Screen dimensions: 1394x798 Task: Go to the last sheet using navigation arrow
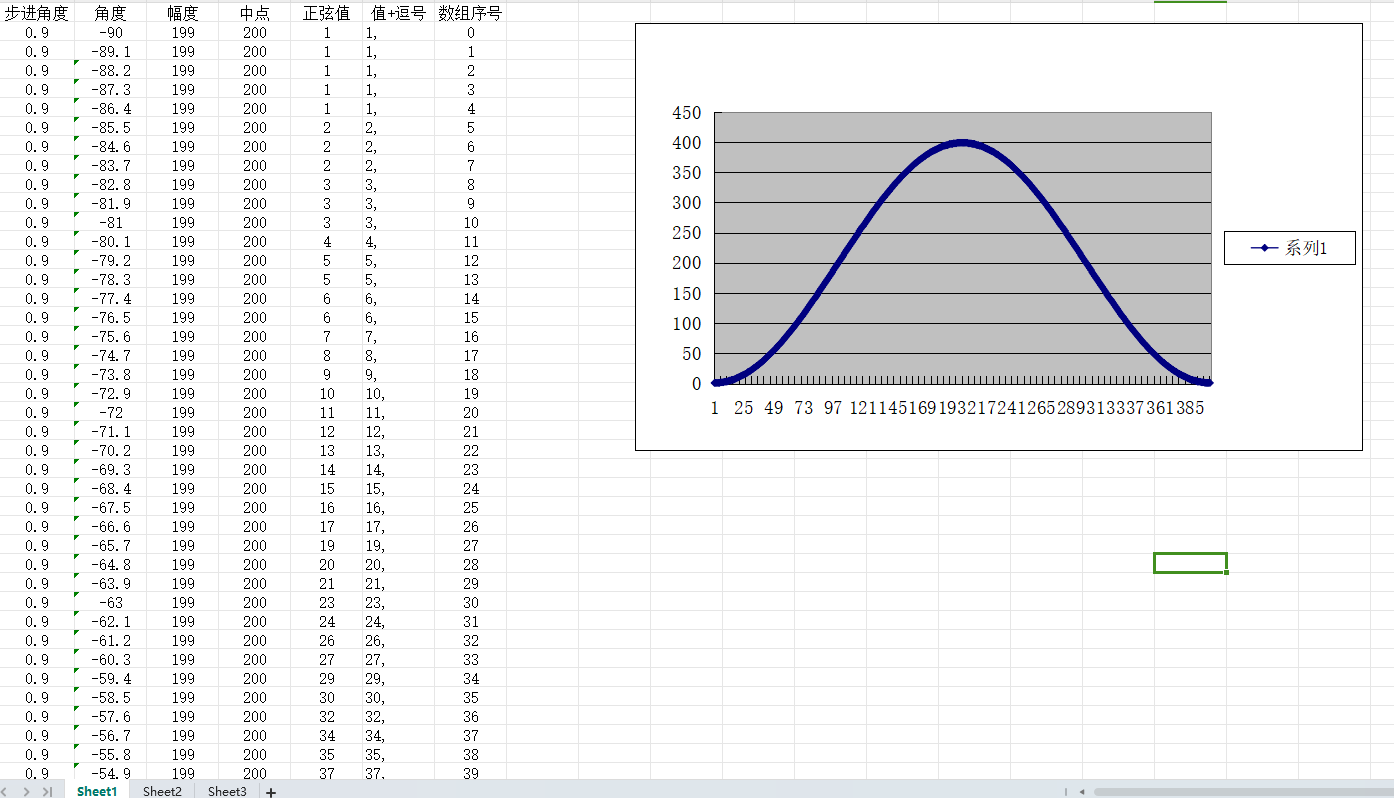click(x=47, y=792)
